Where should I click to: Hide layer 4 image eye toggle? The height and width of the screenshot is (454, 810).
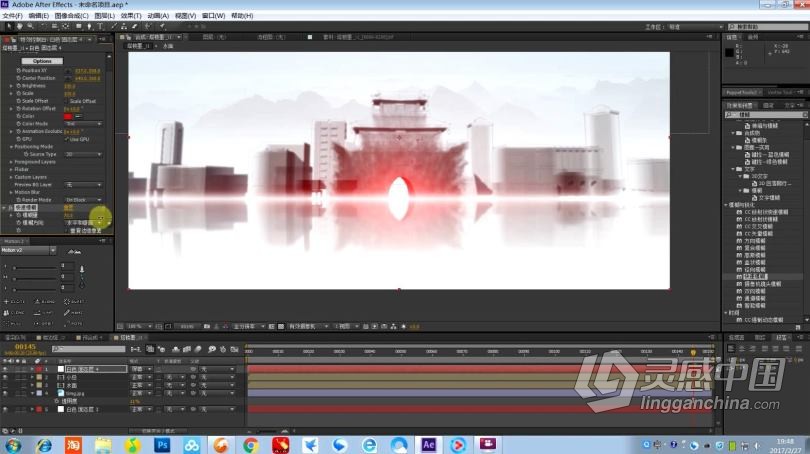click(5, 393)
